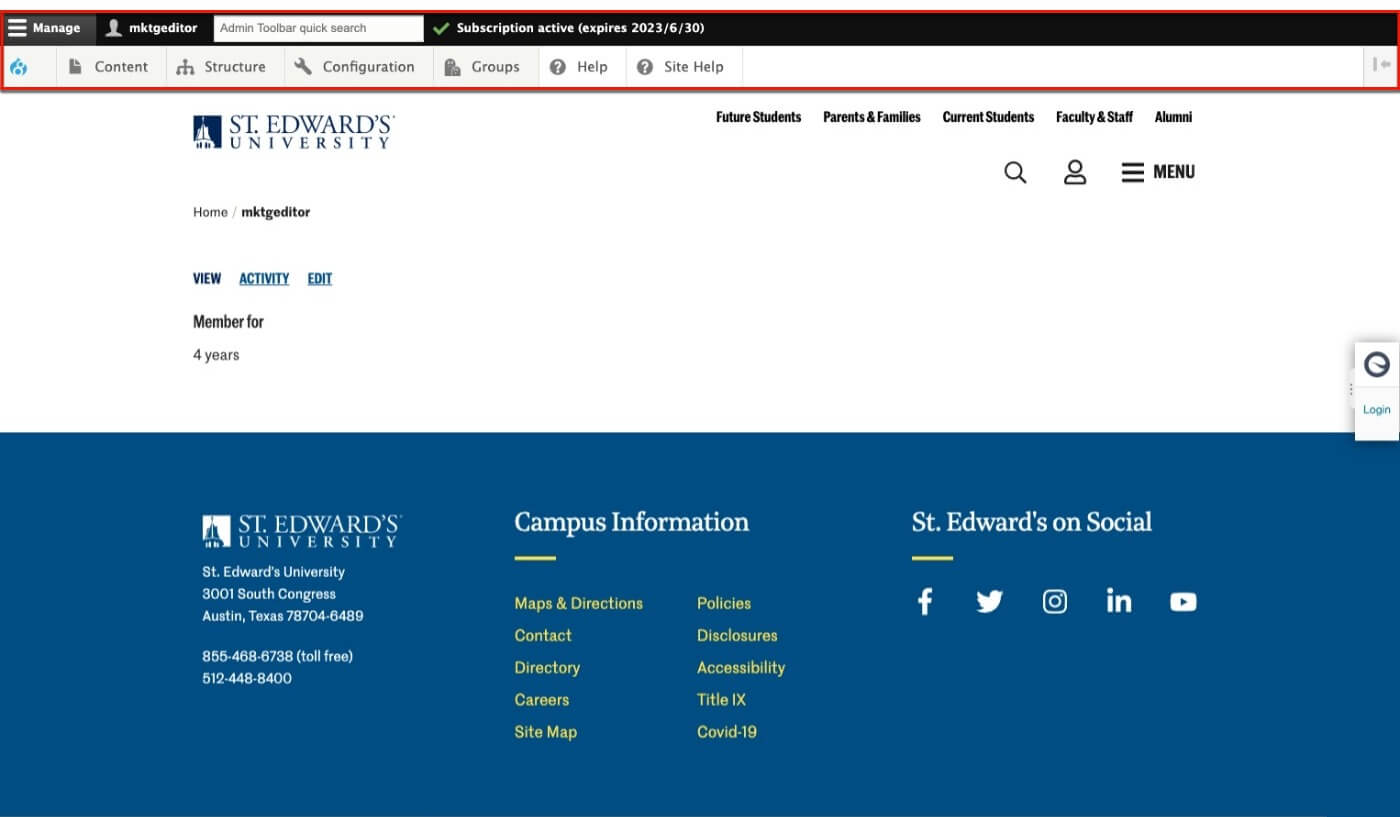1400x817 pixels.
Task: Click the Login side widget
Action: 1376,409
